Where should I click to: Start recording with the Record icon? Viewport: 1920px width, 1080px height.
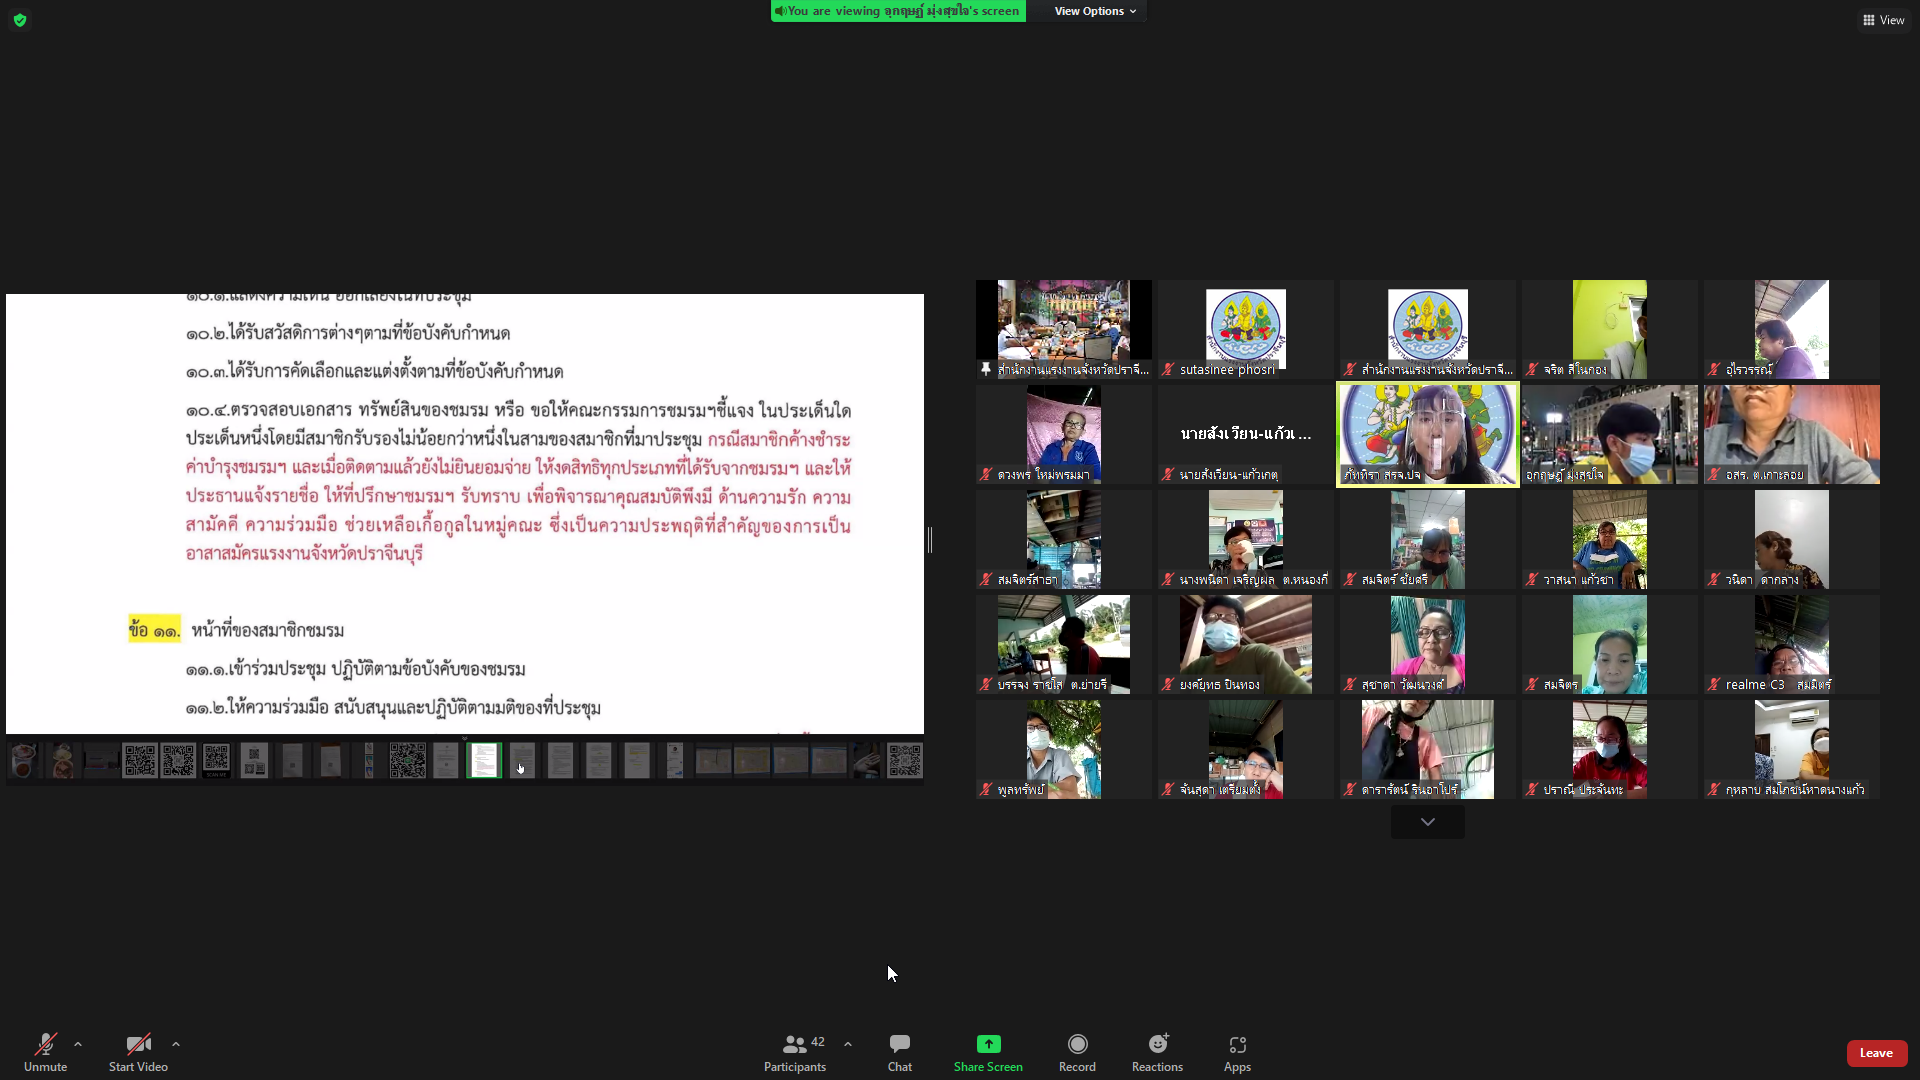point(1077,1044)
